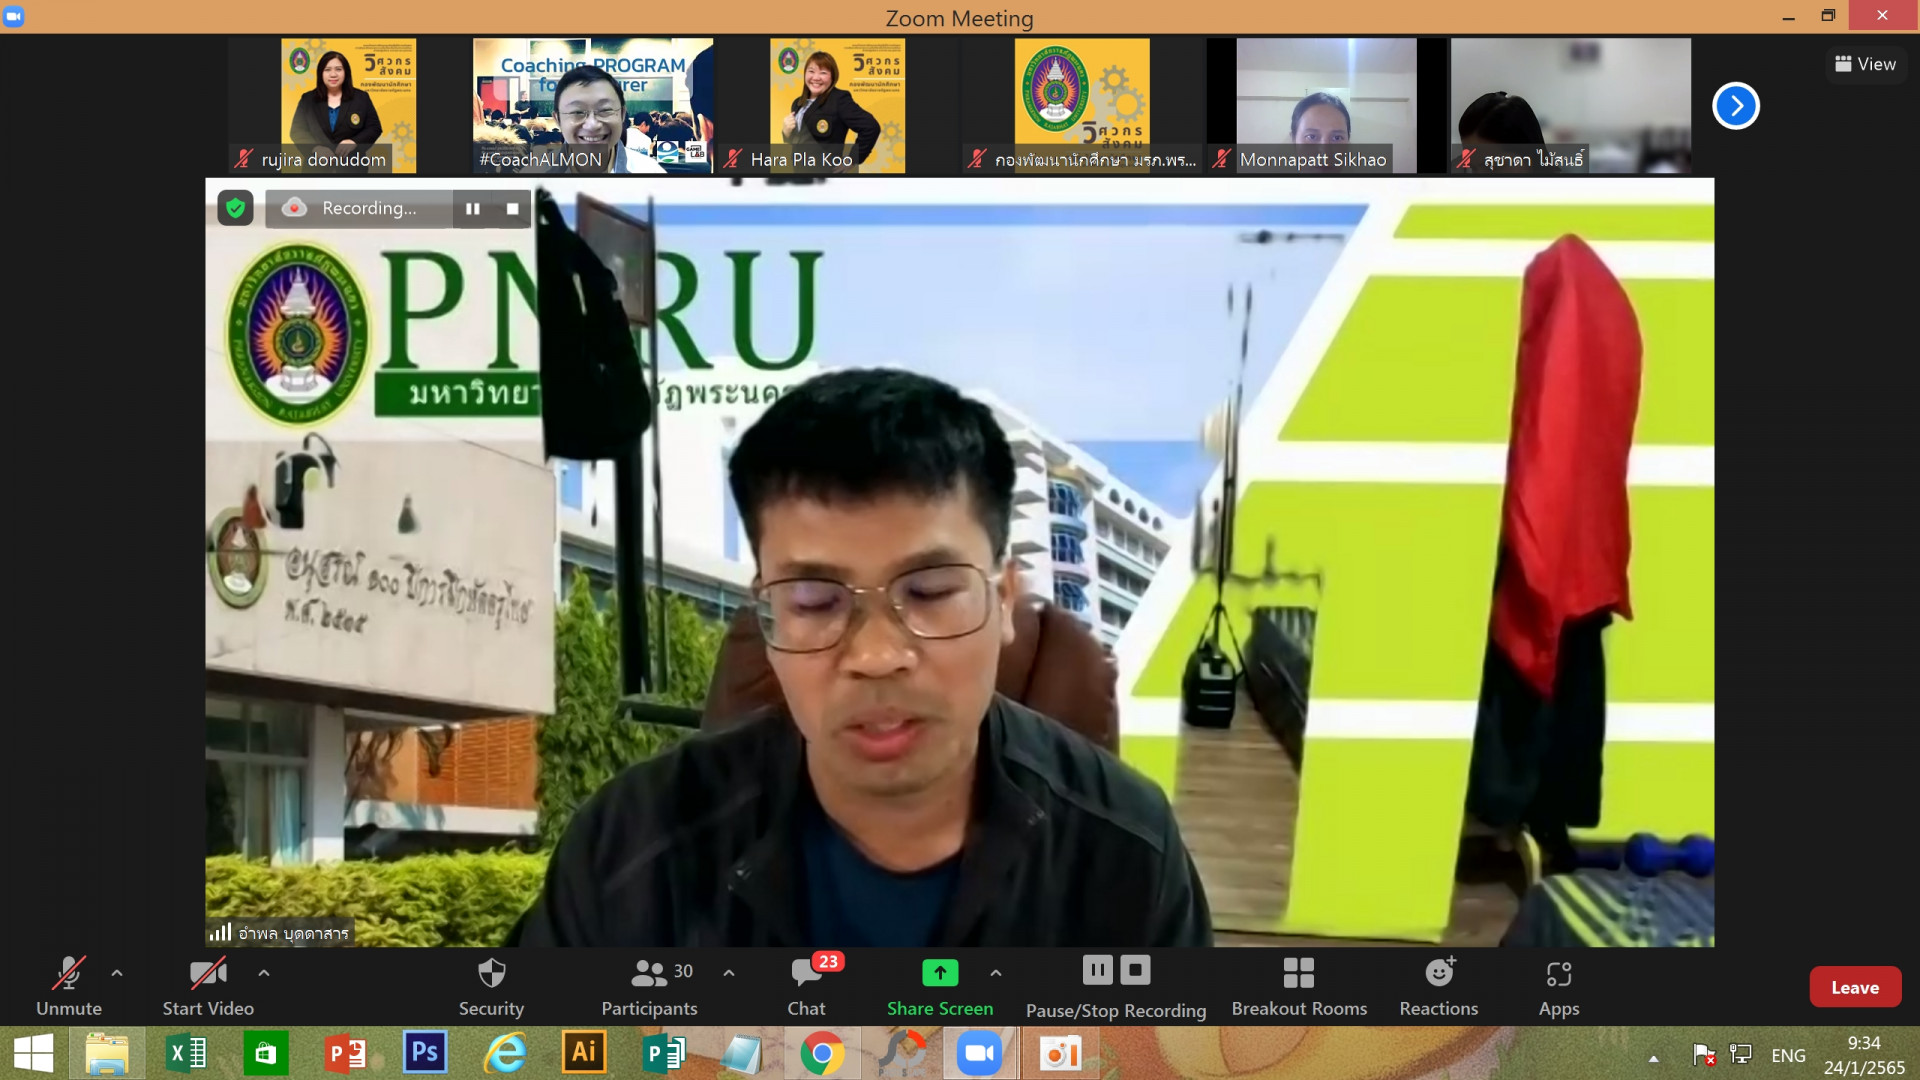Unmute the microphone
The height and width of the screenshot is (1080, 1920).
tap(69, 986)
